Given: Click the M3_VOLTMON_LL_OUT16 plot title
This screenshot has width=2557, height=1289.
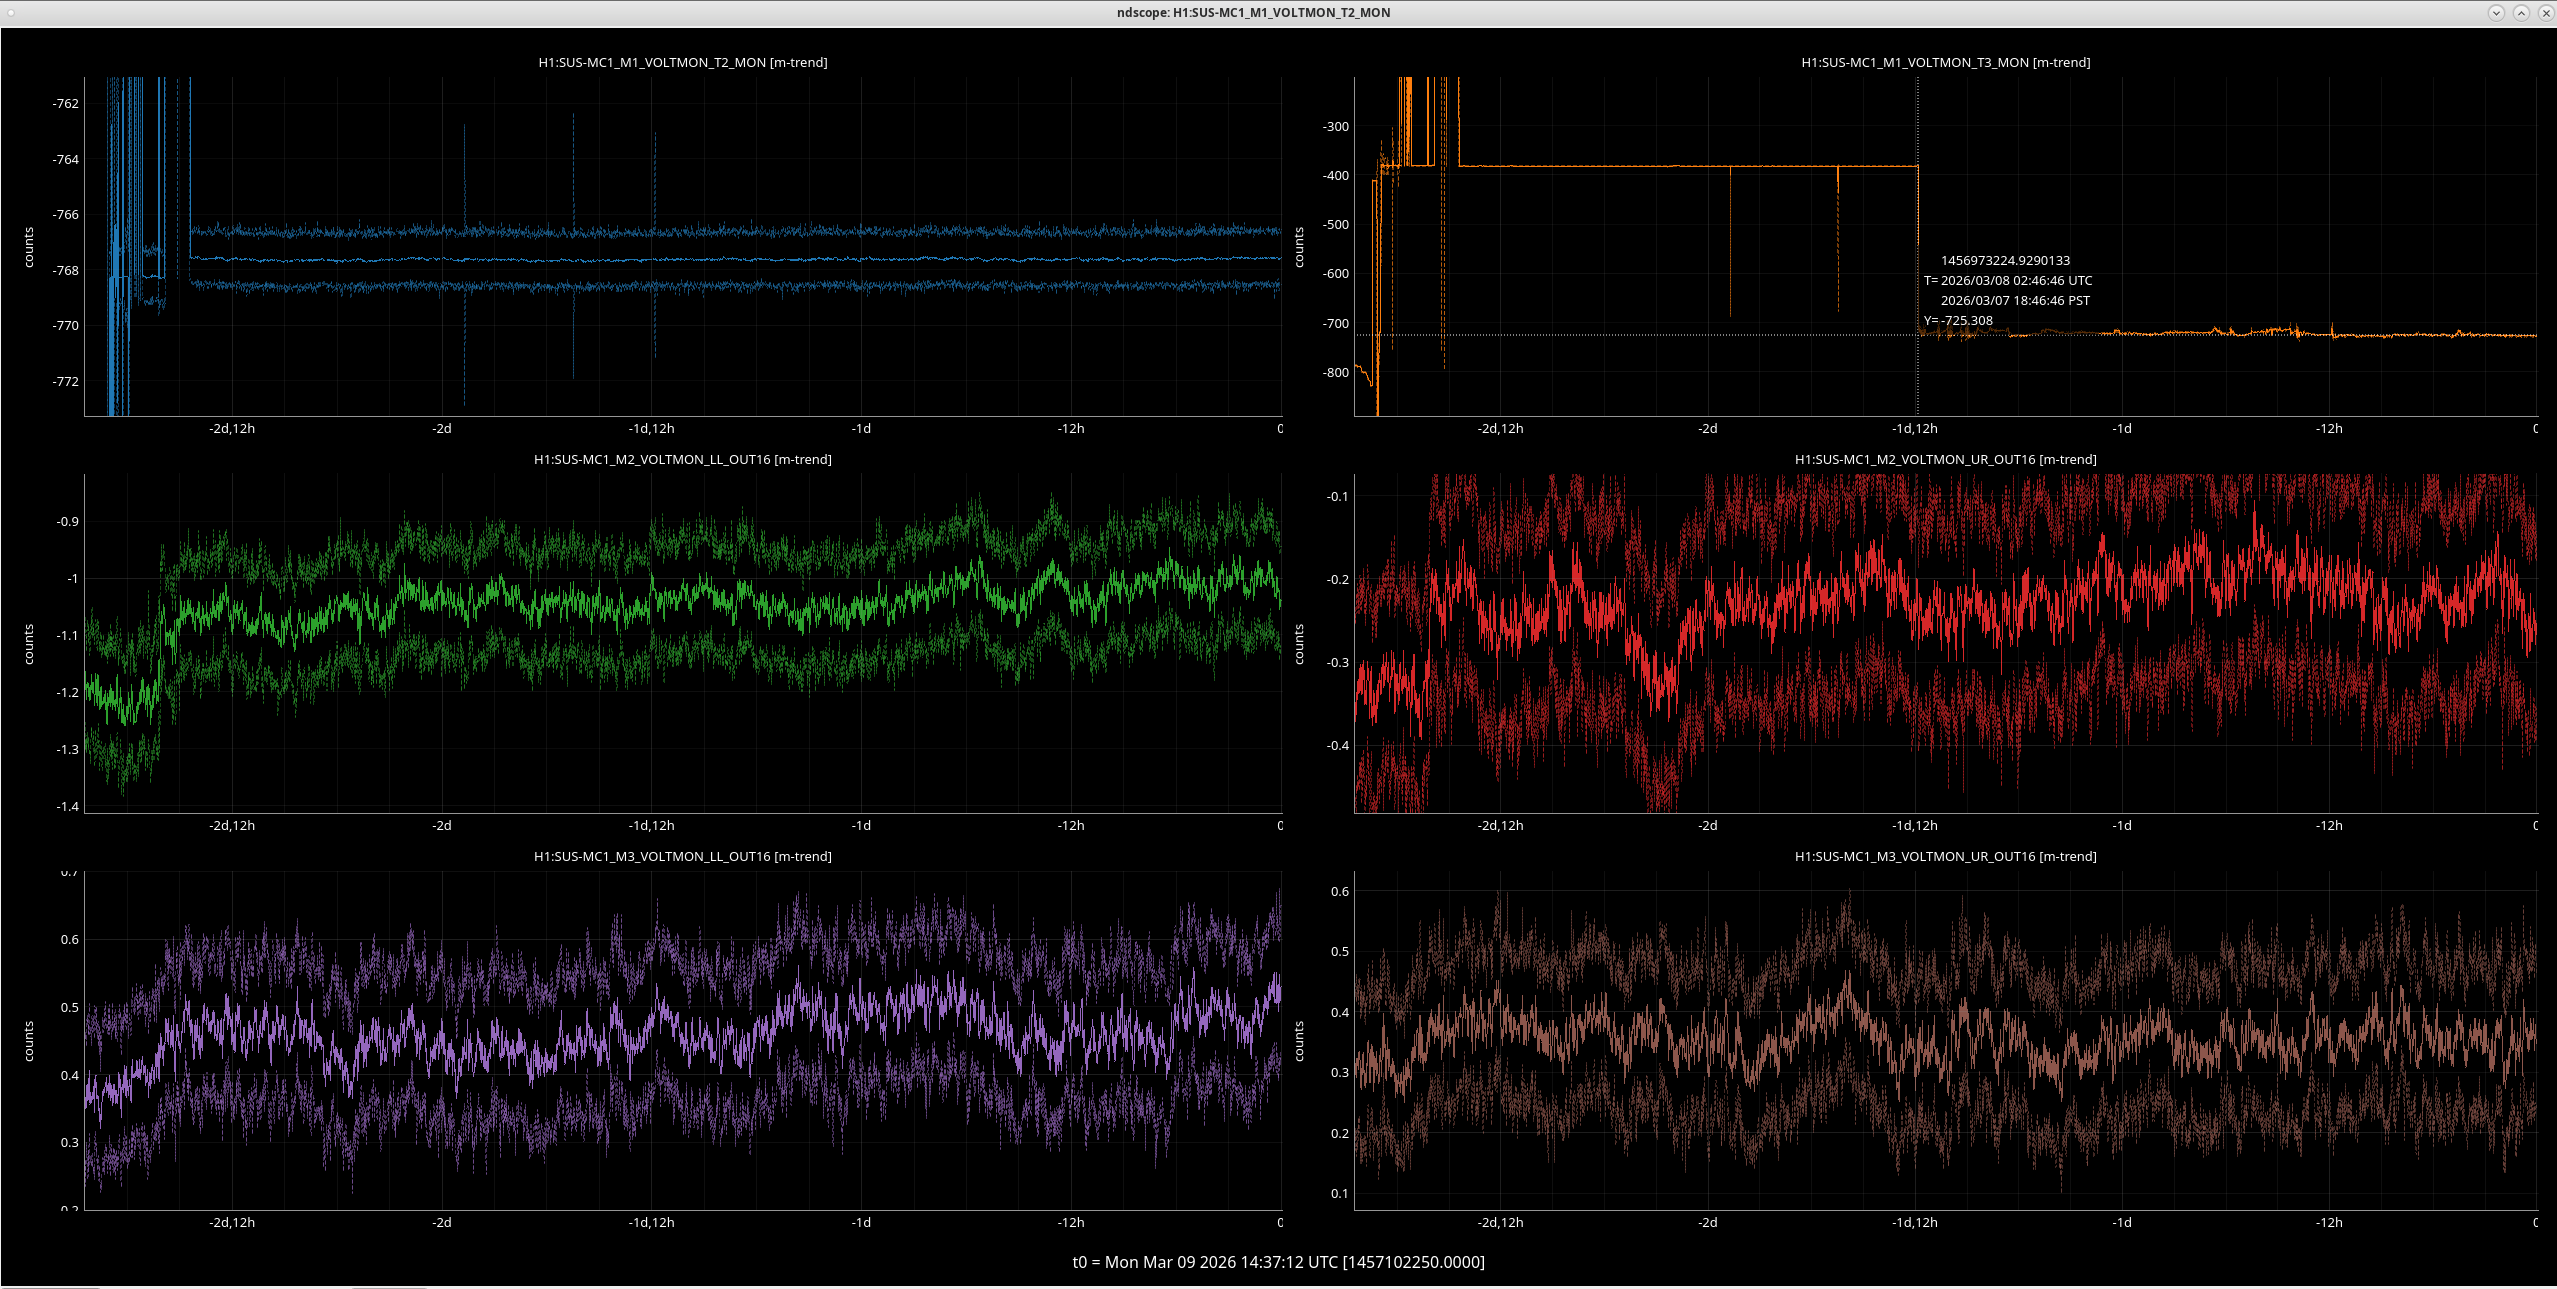Looking at the screenshot, I should click(682, 856).
